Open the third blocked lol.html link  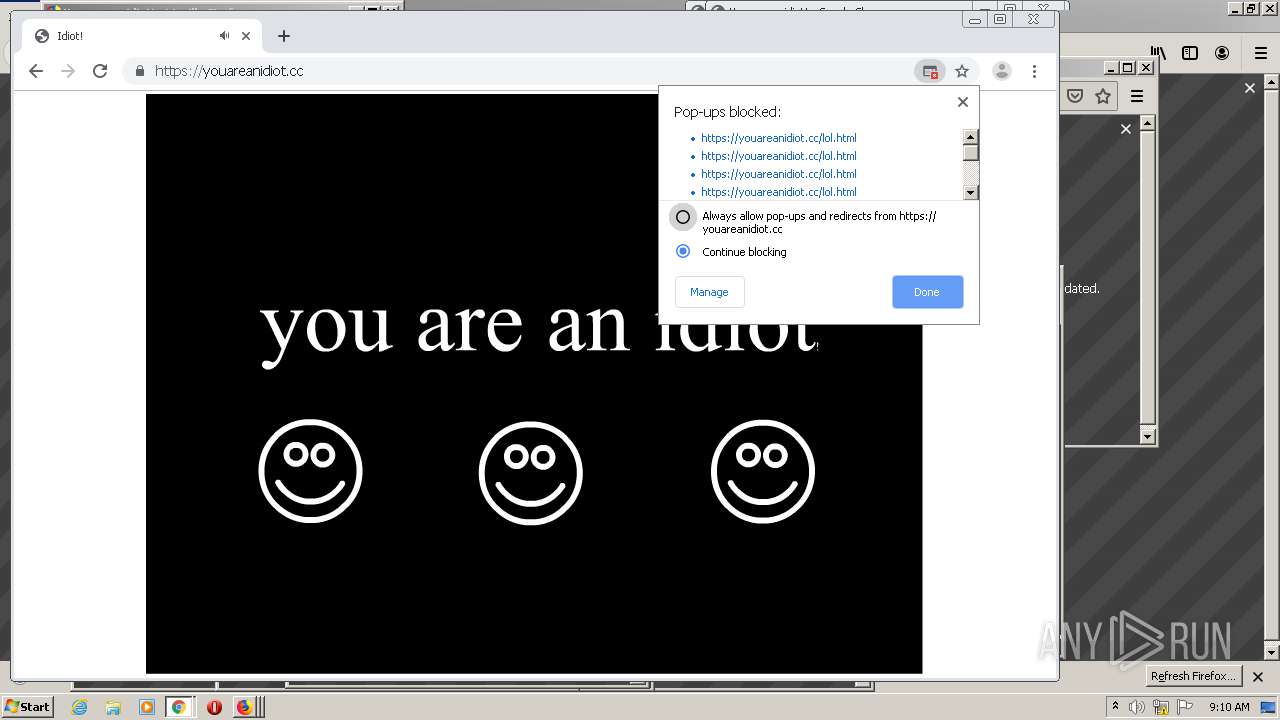tap(778, 174)
